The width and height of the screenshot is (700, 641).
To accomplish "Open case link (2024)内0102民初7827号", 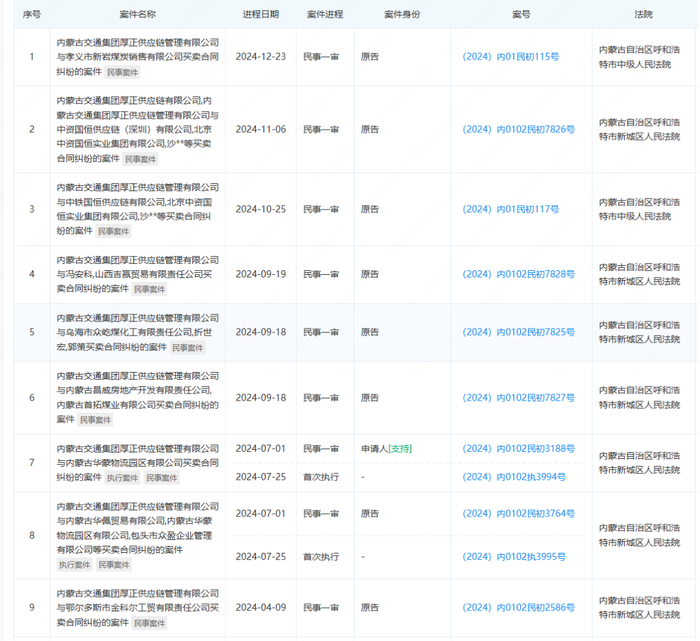I will [518, 398].
